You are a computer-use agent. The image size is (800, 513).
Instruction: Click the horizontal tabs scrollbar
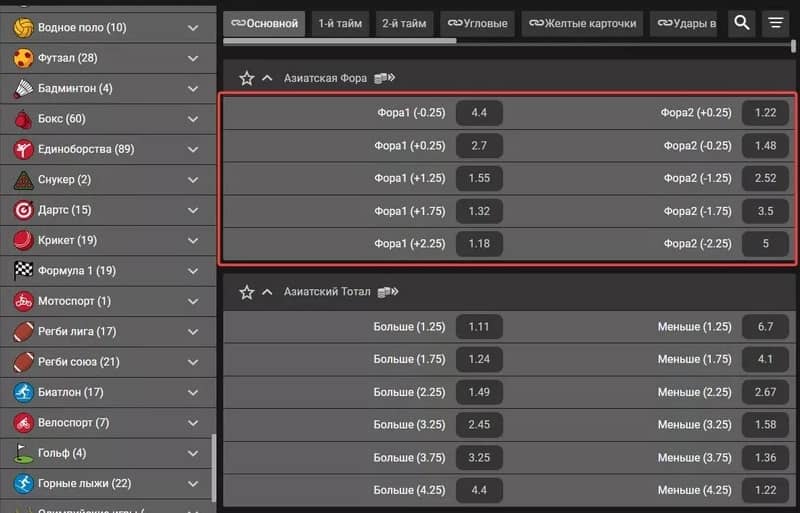pyautogui.click(x=340, y=41)
